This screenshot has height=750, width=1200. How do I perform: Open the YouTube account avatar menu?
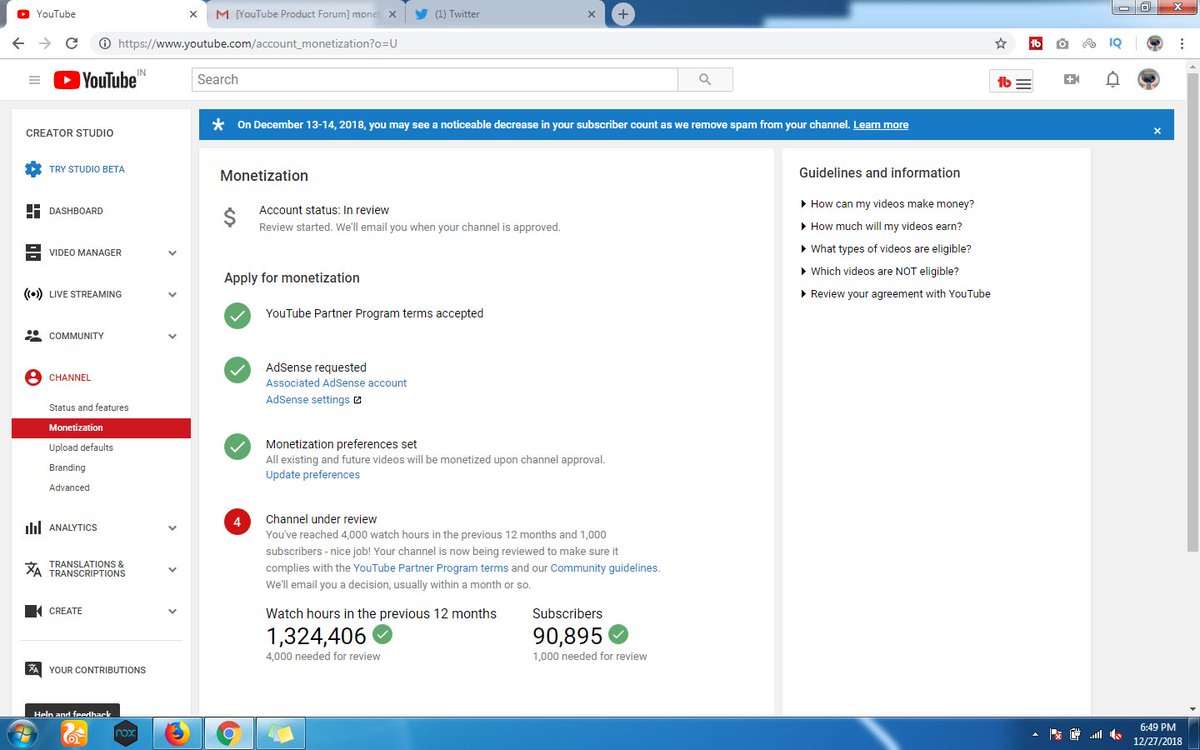pos(1149,80)
